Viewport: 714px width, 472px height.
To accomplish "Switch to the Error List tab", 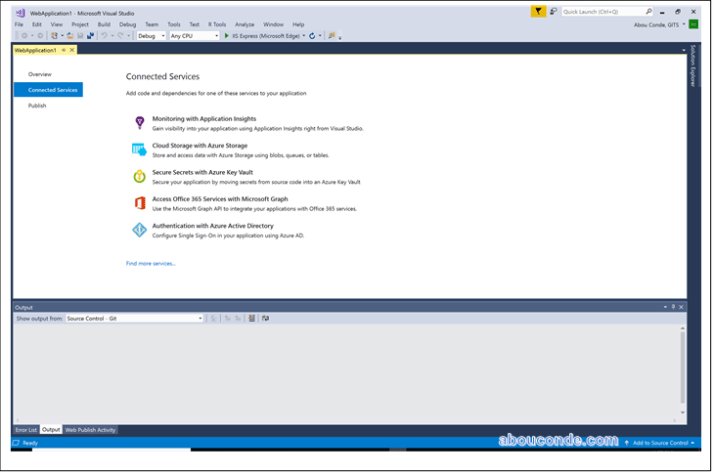I will coord(26,430).
